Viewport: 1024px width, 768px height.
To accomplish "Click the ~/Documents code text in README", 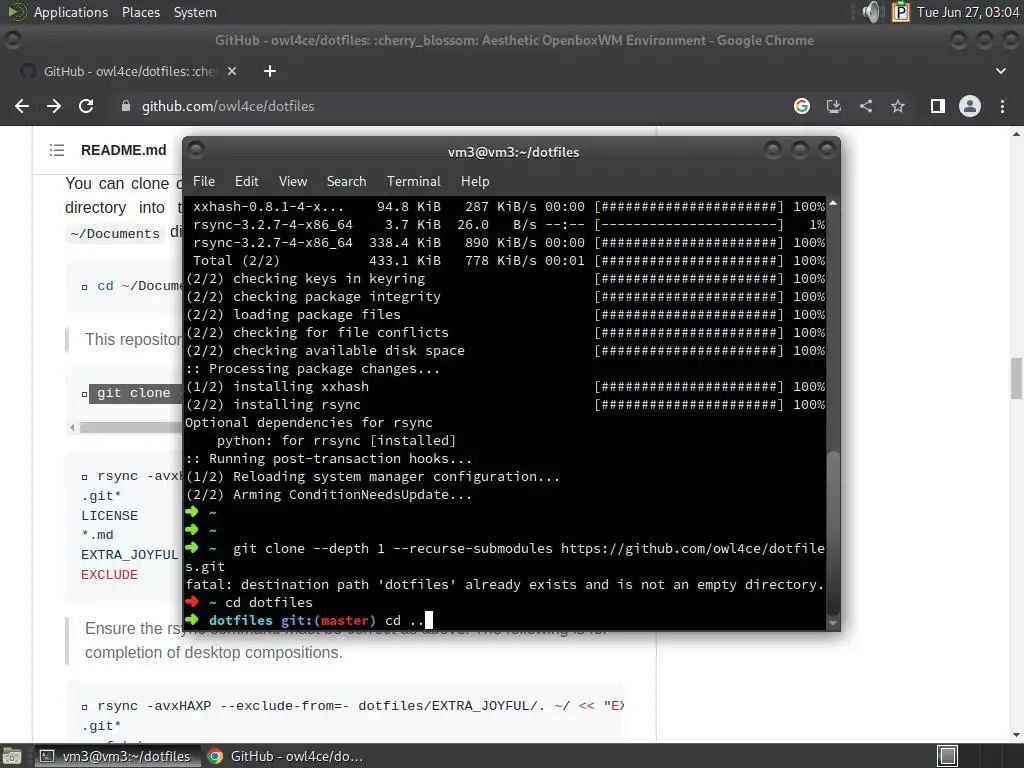I will (115, 233).
